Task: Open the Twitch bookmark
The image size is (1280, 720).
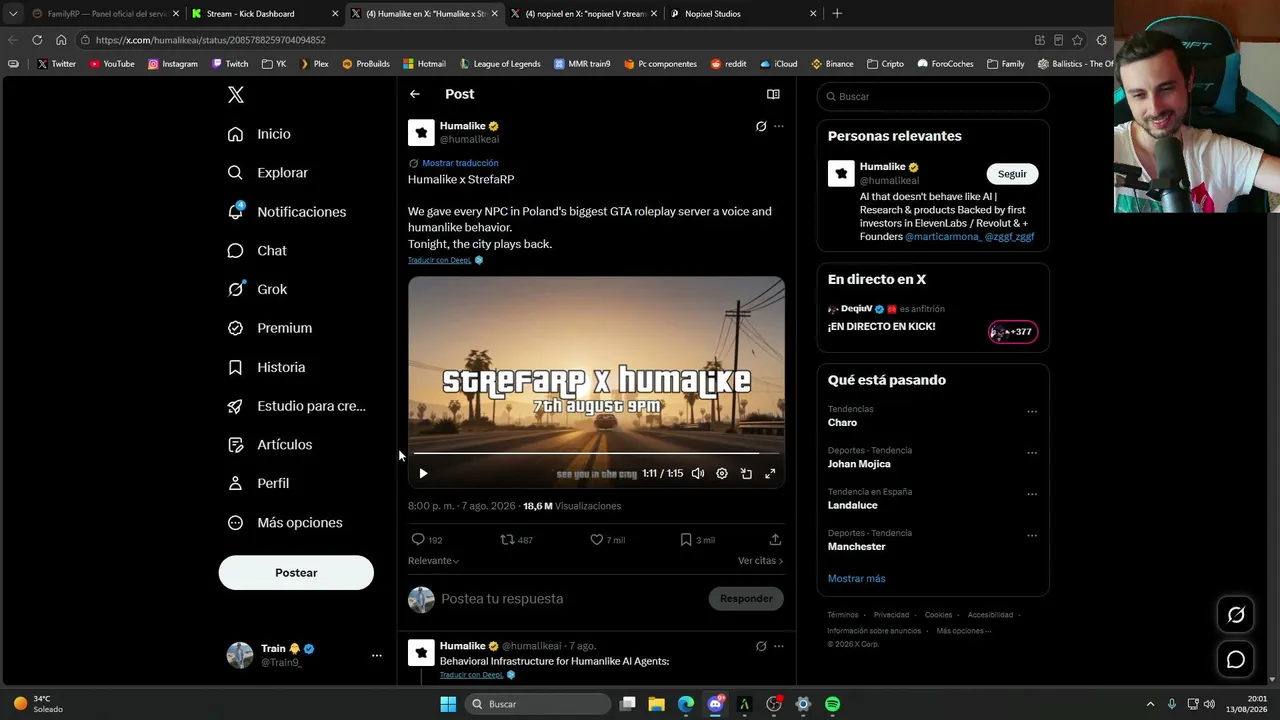Action: pos(230,64)
